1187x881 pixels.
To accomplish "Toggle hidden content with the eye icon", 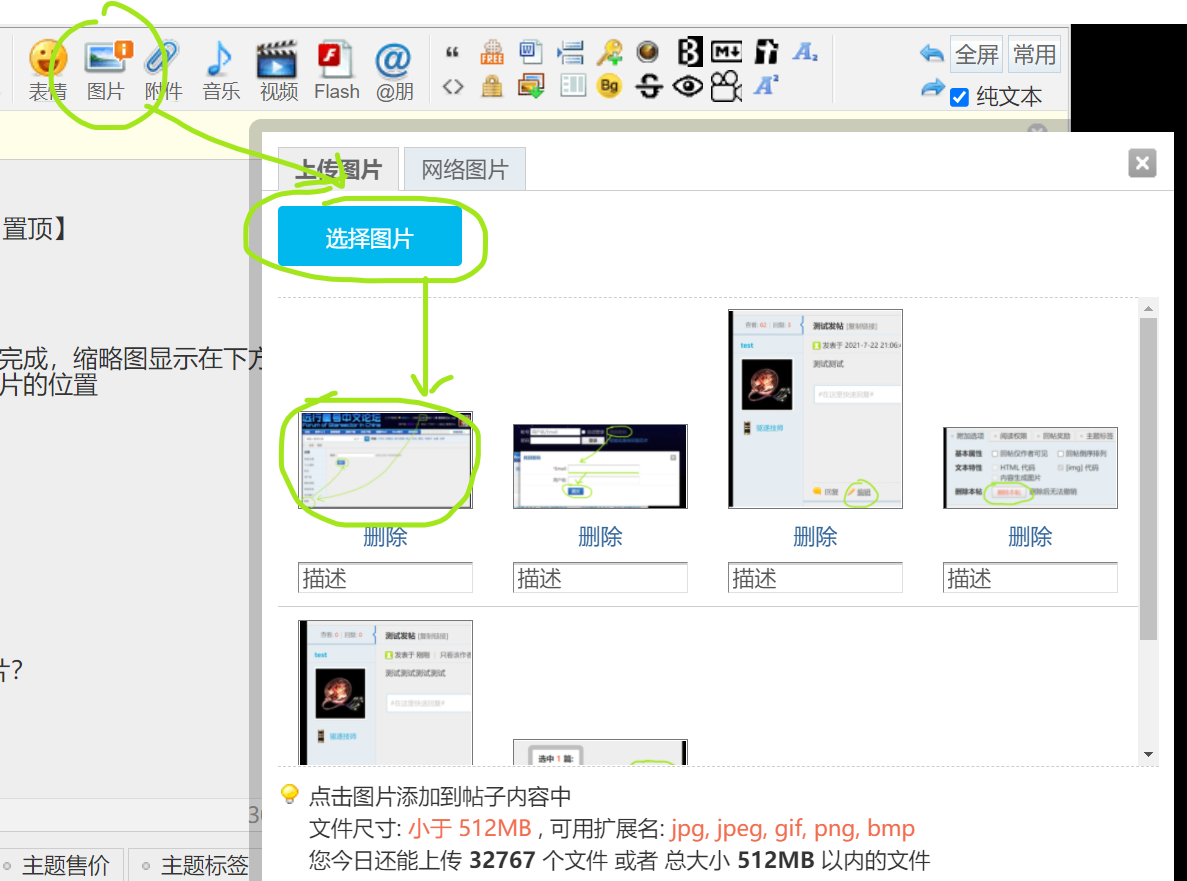I will click(689, 87).
